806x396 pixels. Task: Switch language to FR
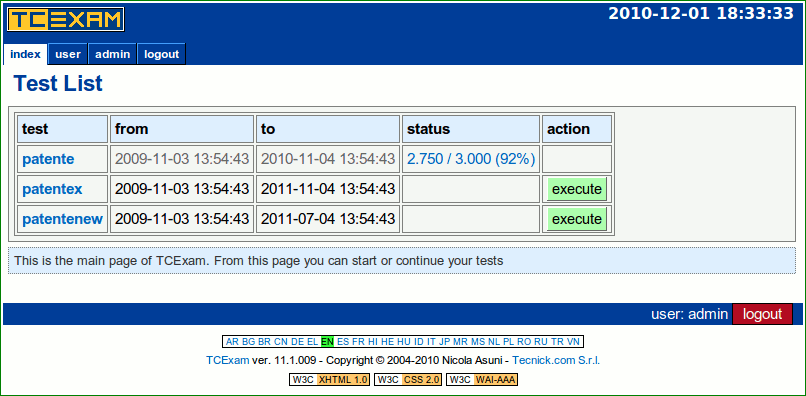pos(358,341)
